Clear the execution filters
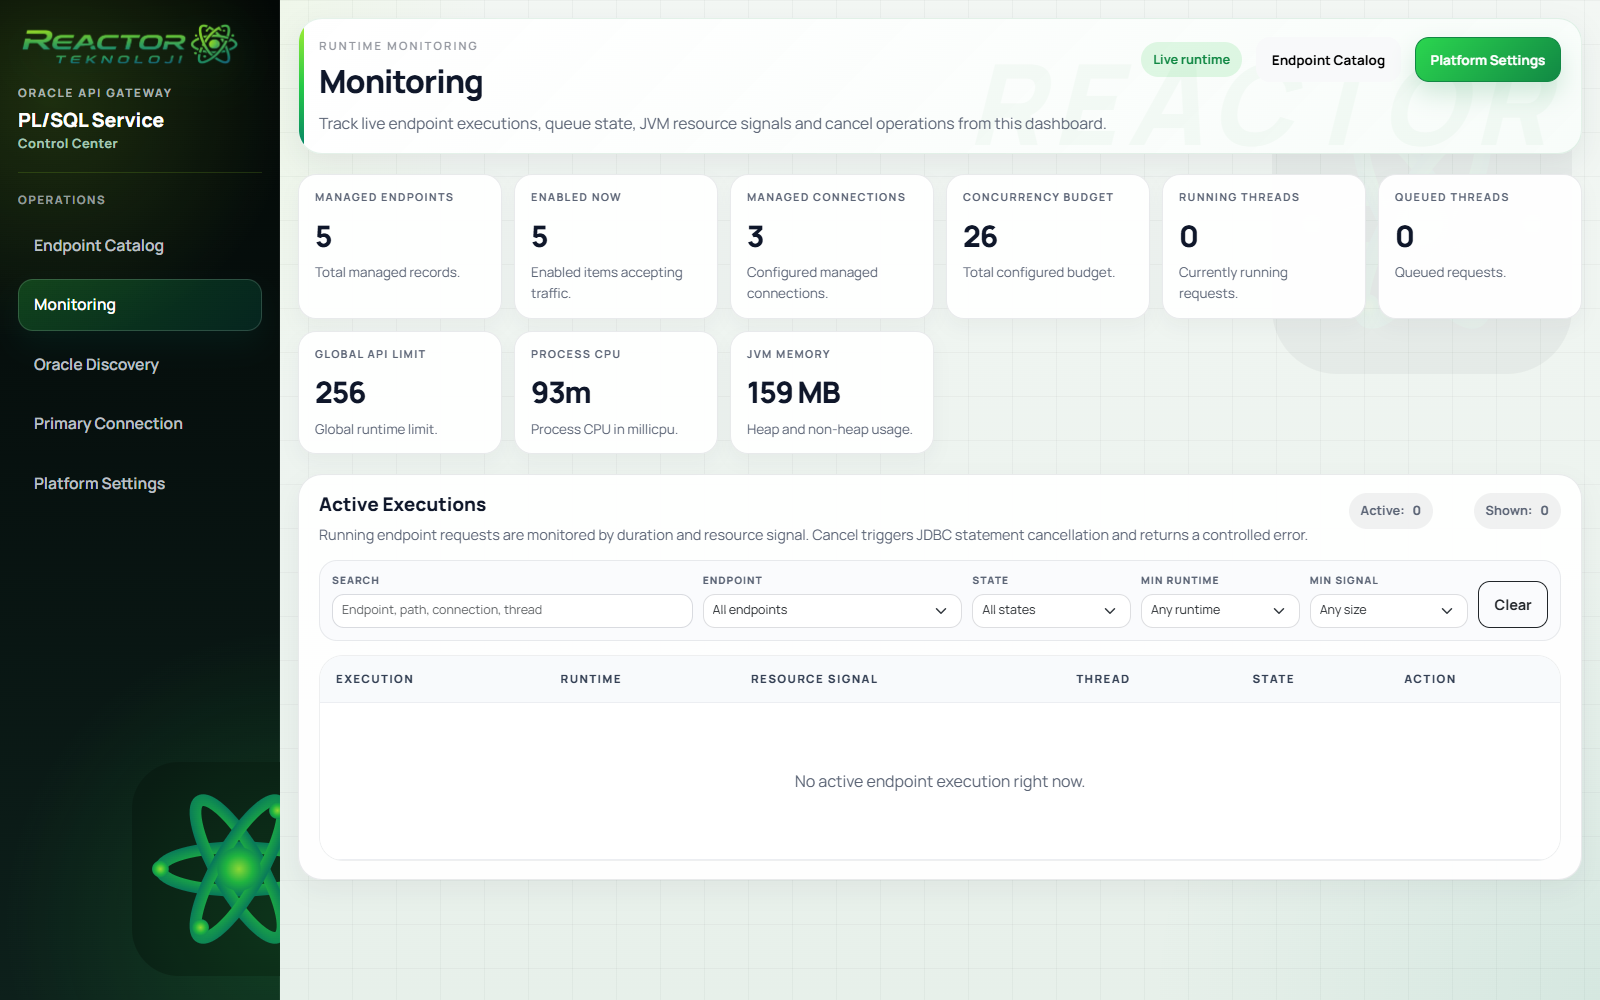The image size is (1600, 1000). pos(1512,605)
